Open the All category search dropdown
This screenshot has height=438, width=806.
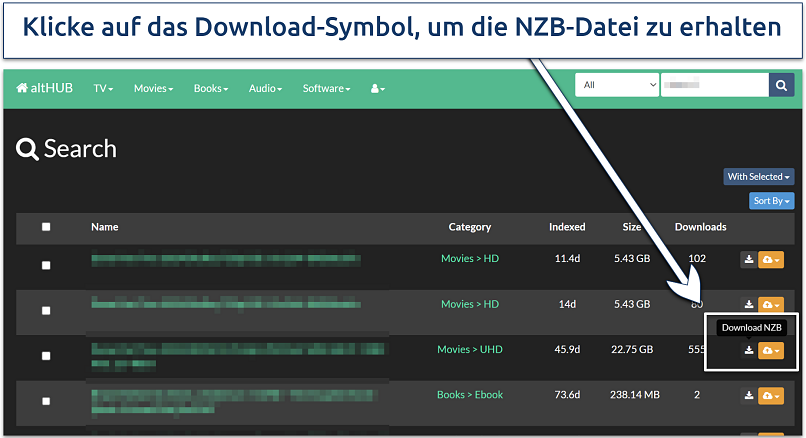tap(616, 86)
